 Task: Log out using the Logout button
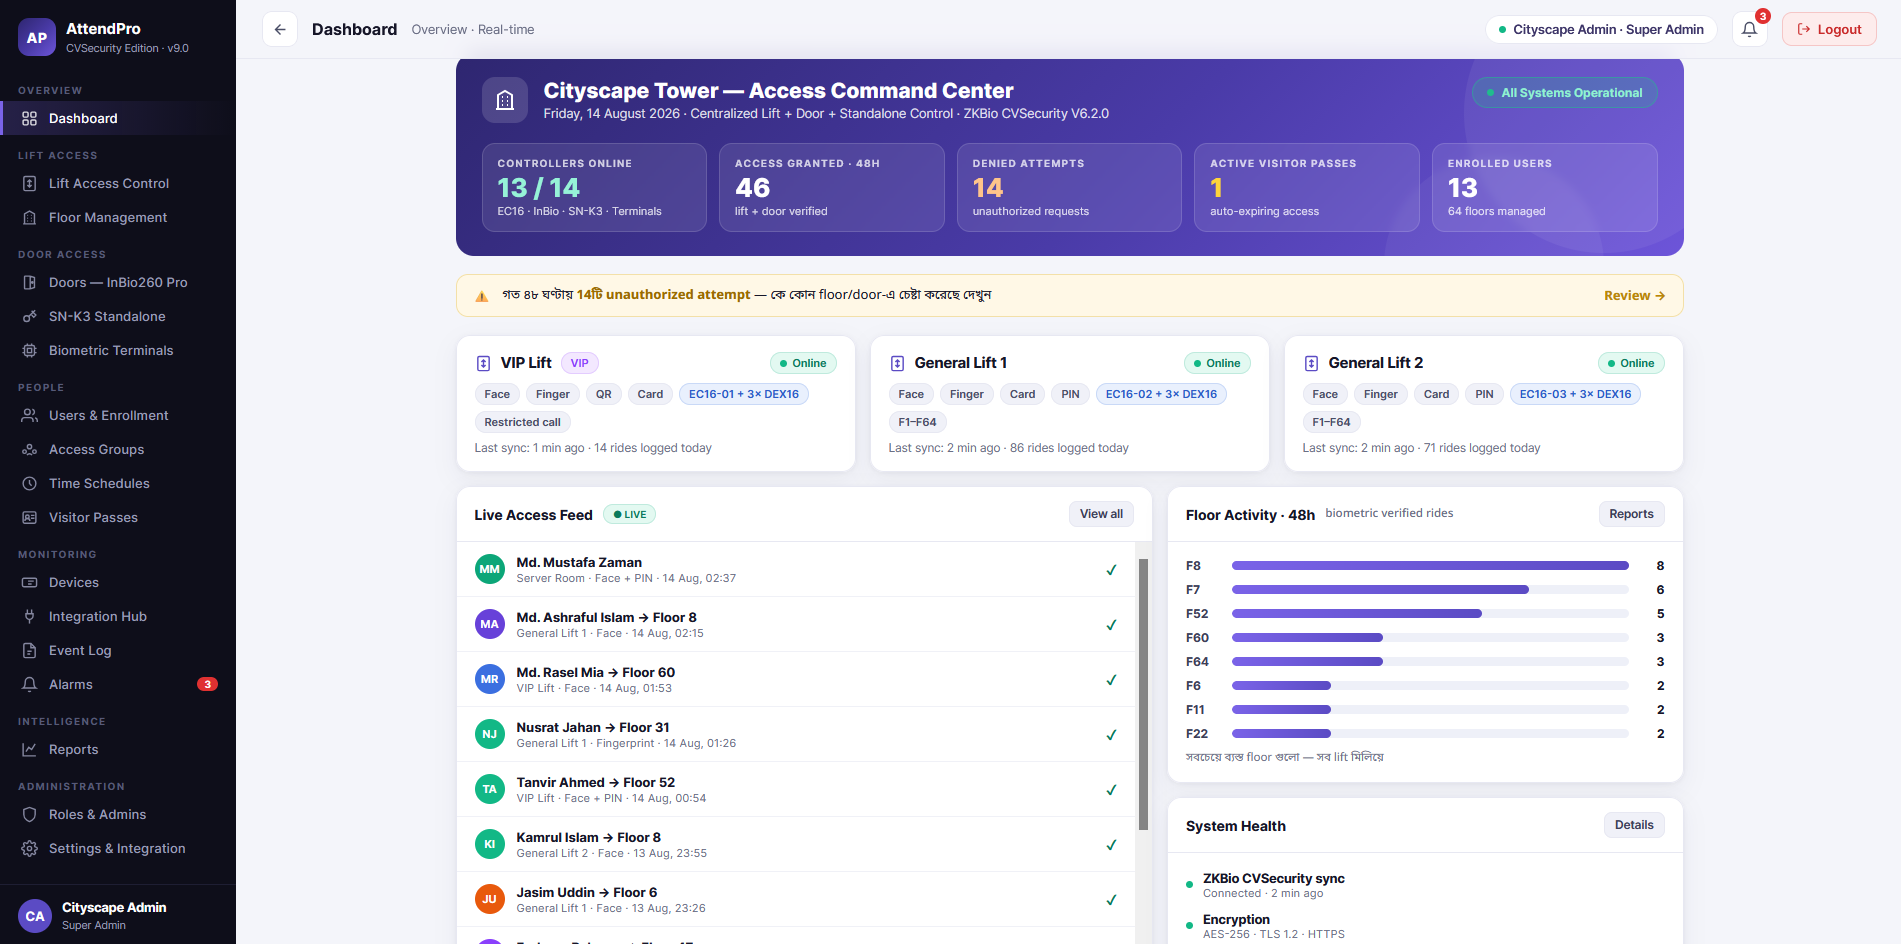click(1829, 29)
